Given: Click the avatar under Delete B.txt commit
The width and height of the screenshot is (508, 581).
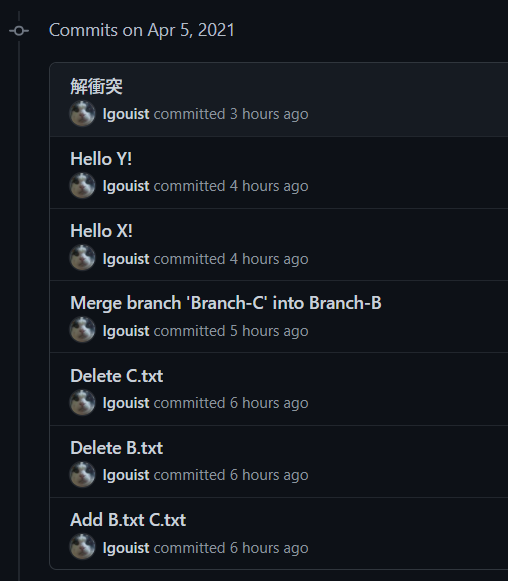Looking at the screenshot, I should (x=83, y=474).
